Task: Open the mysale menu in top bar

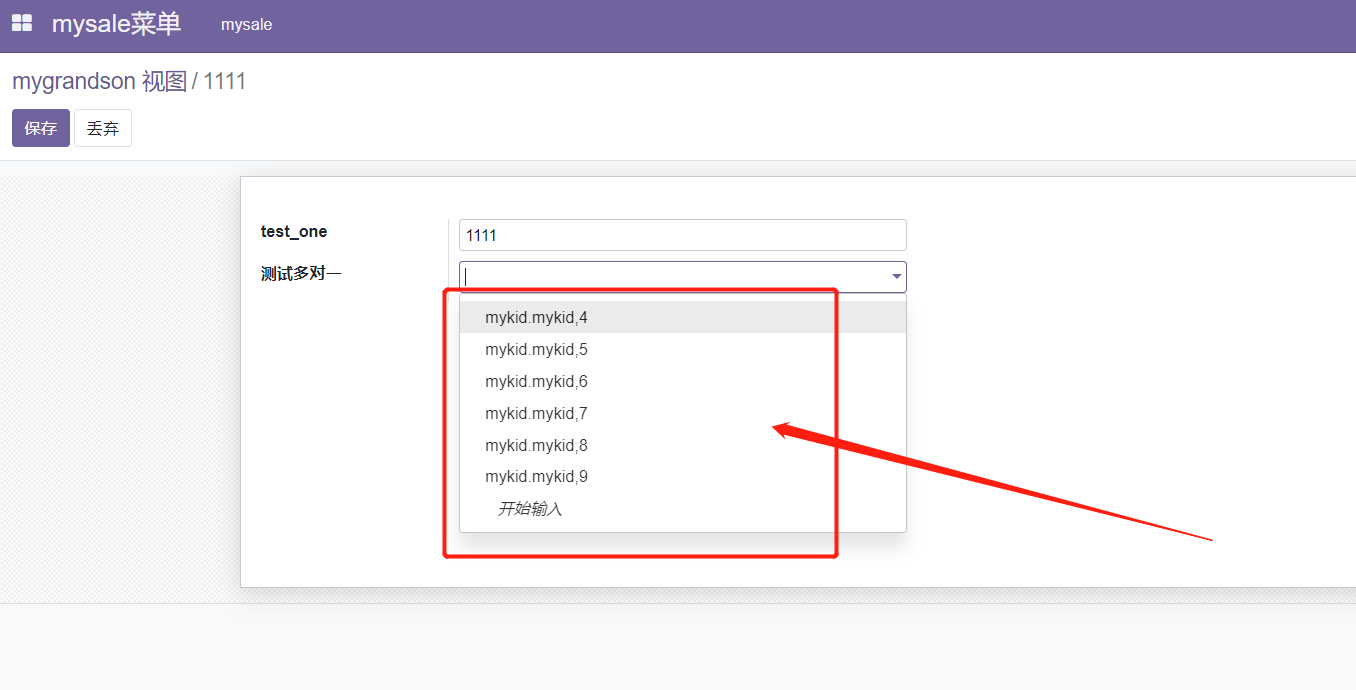Action: pyautogui.click(x=246, y=24)
